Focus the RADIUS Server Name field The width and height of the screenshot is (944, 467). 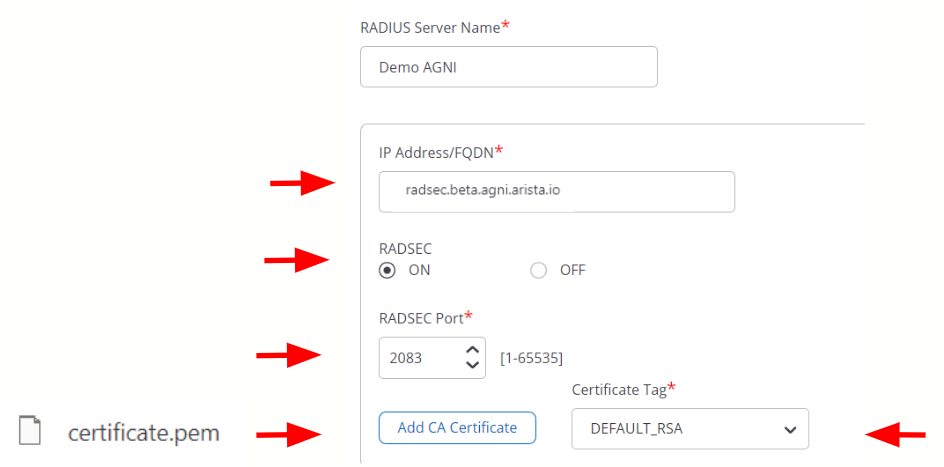(x=508, y=67)
